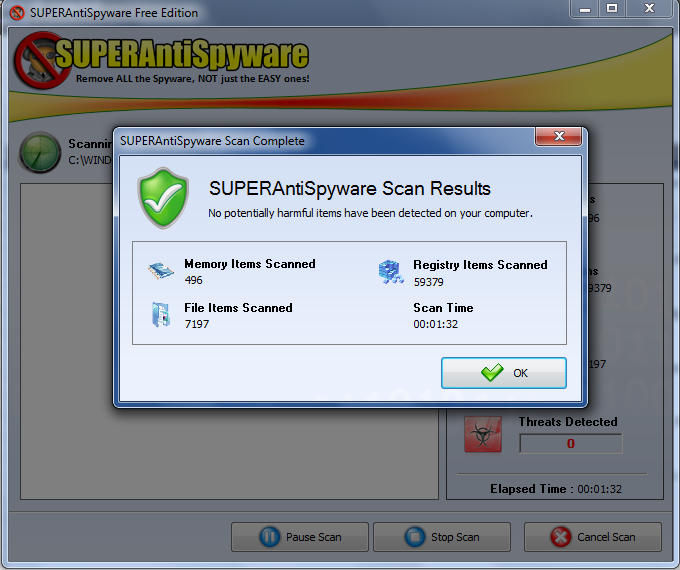Click the green radar scanning icon
This screenshot has width=680, height=570.
click(x=40, y=153)
